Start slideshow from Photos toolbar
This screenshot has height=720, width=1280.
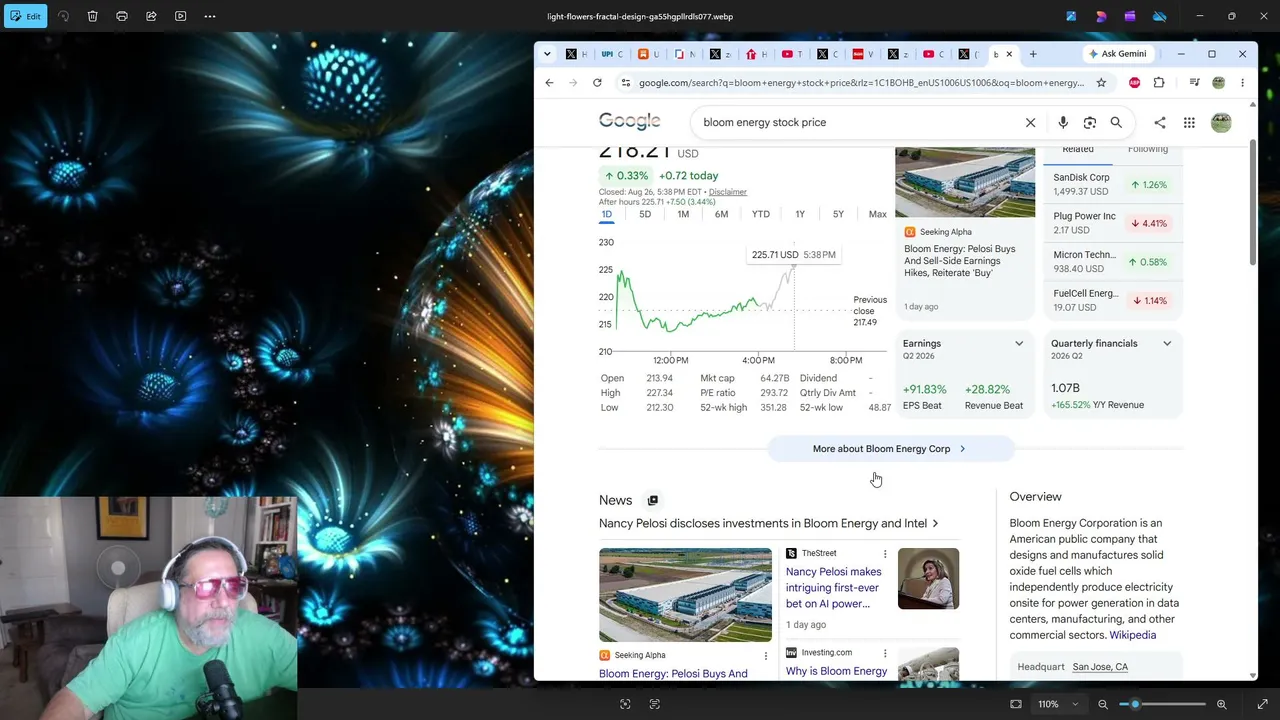(x=180, y=16)
